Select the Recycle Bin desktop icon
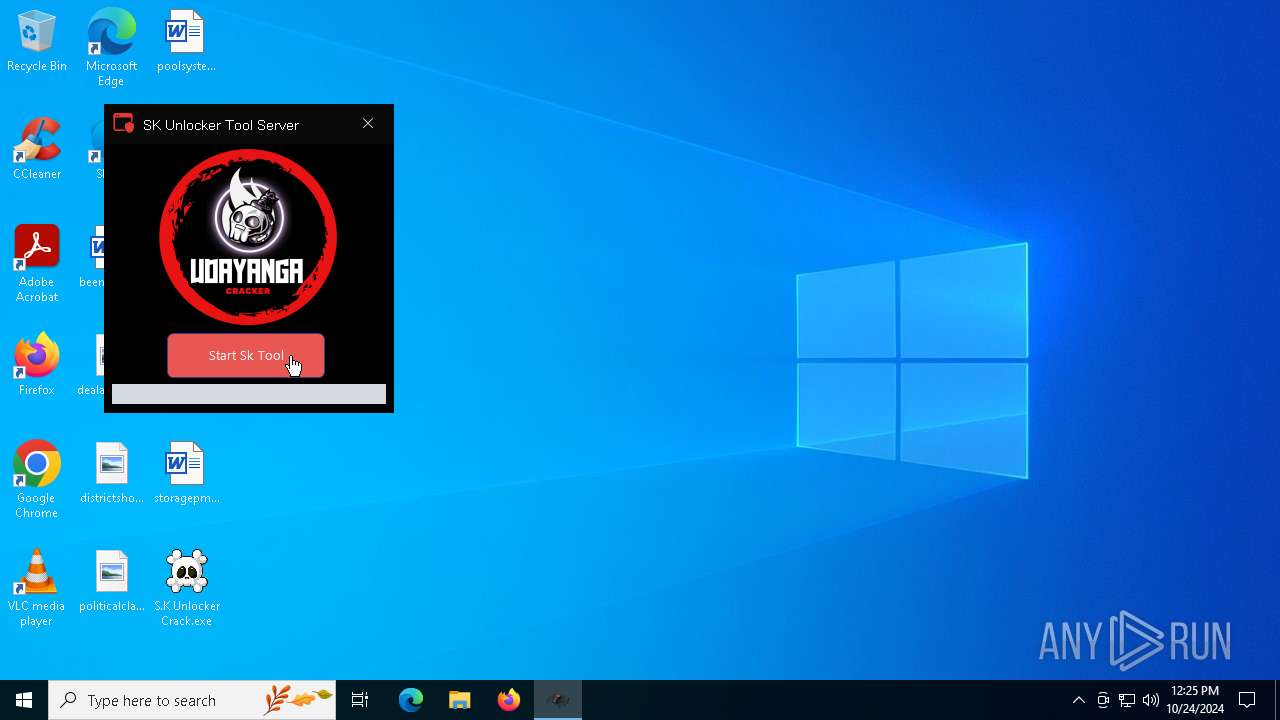This screenshot has width=1280, height=720. pyautogui.click(x=37, y=42)
